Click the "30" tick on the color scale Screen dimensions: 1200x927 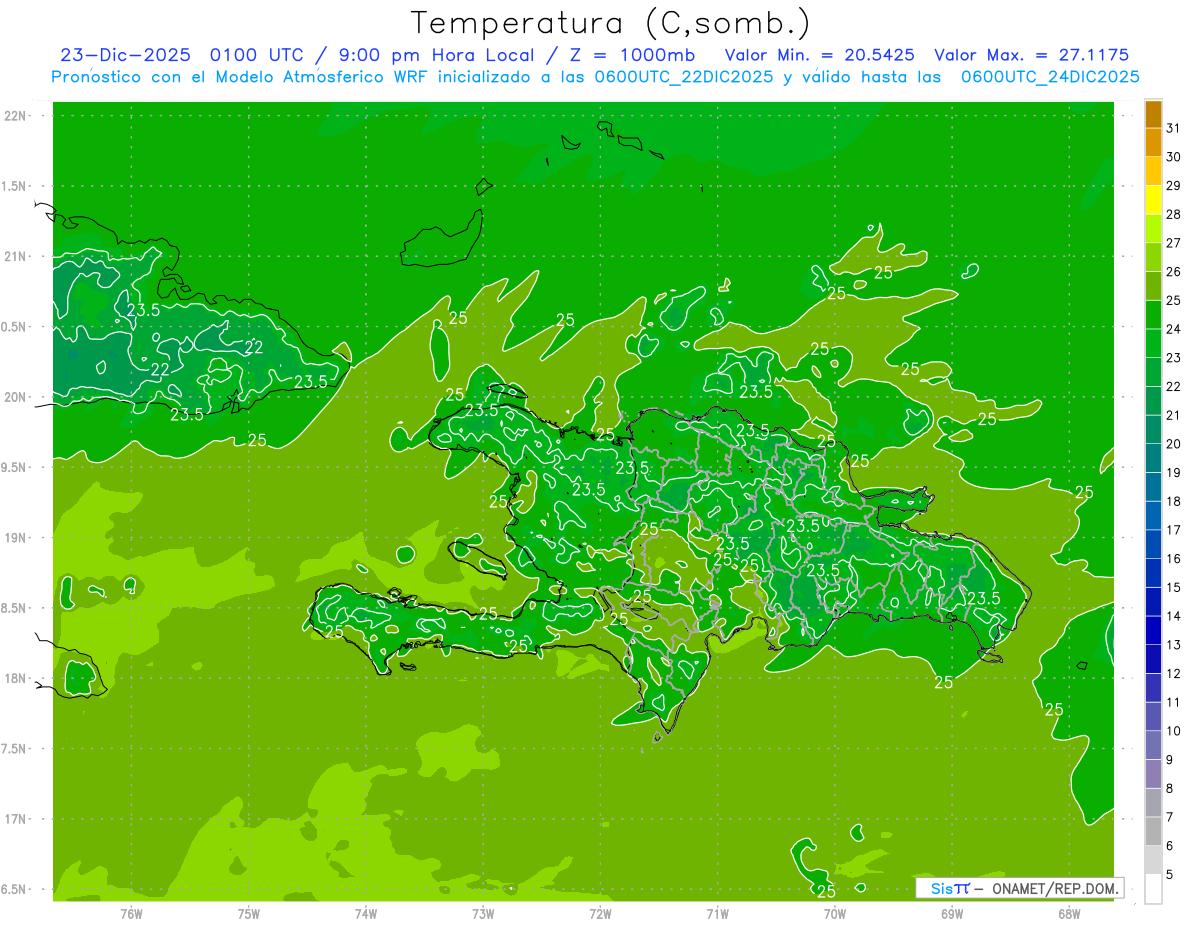(1174, 157)
